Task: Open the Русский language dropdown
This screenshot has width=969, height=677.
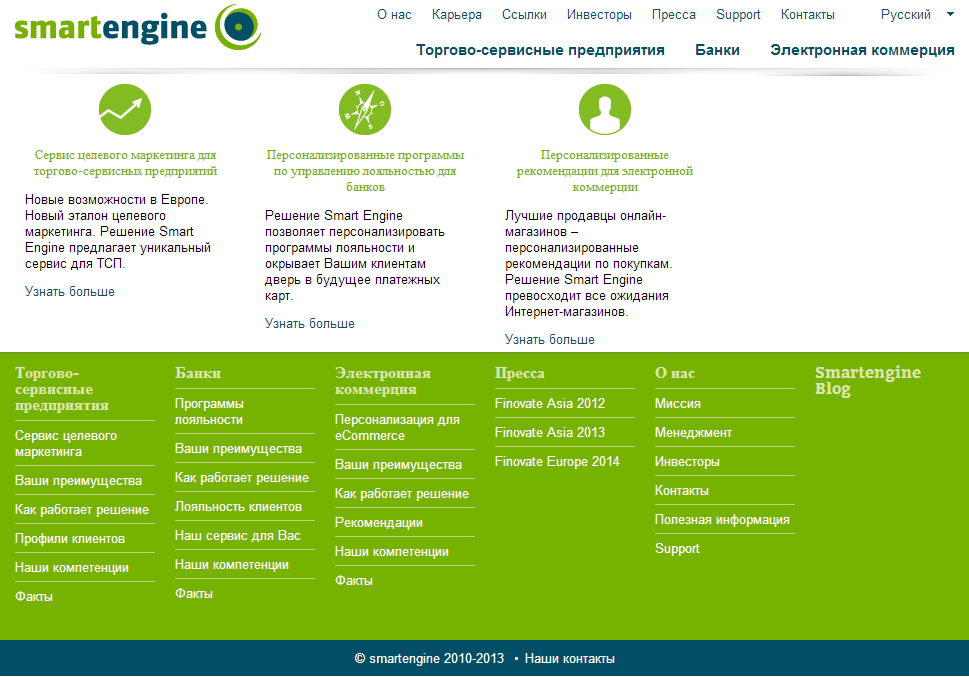Action: pos(917,14)
